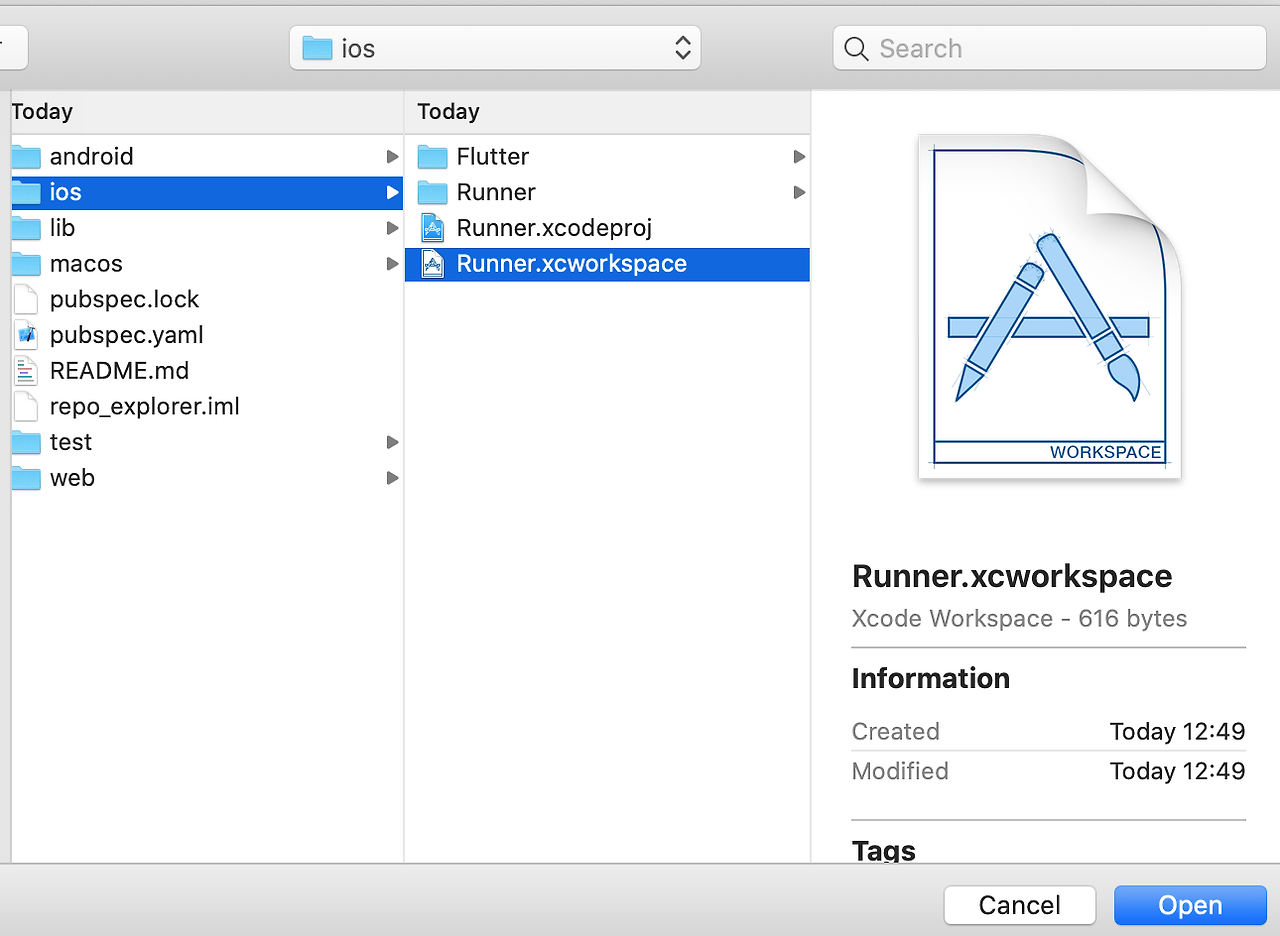Select the web folder name
1280x936 pixels.
coord(72,479)
